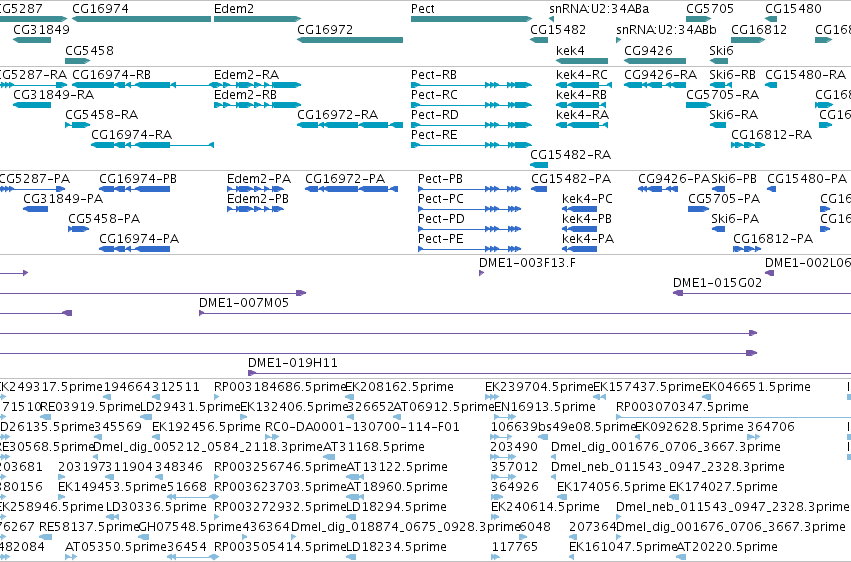Select the CG16974 gene feature
The width and height of the screenshot is (851, 562).
coord(142,19)
